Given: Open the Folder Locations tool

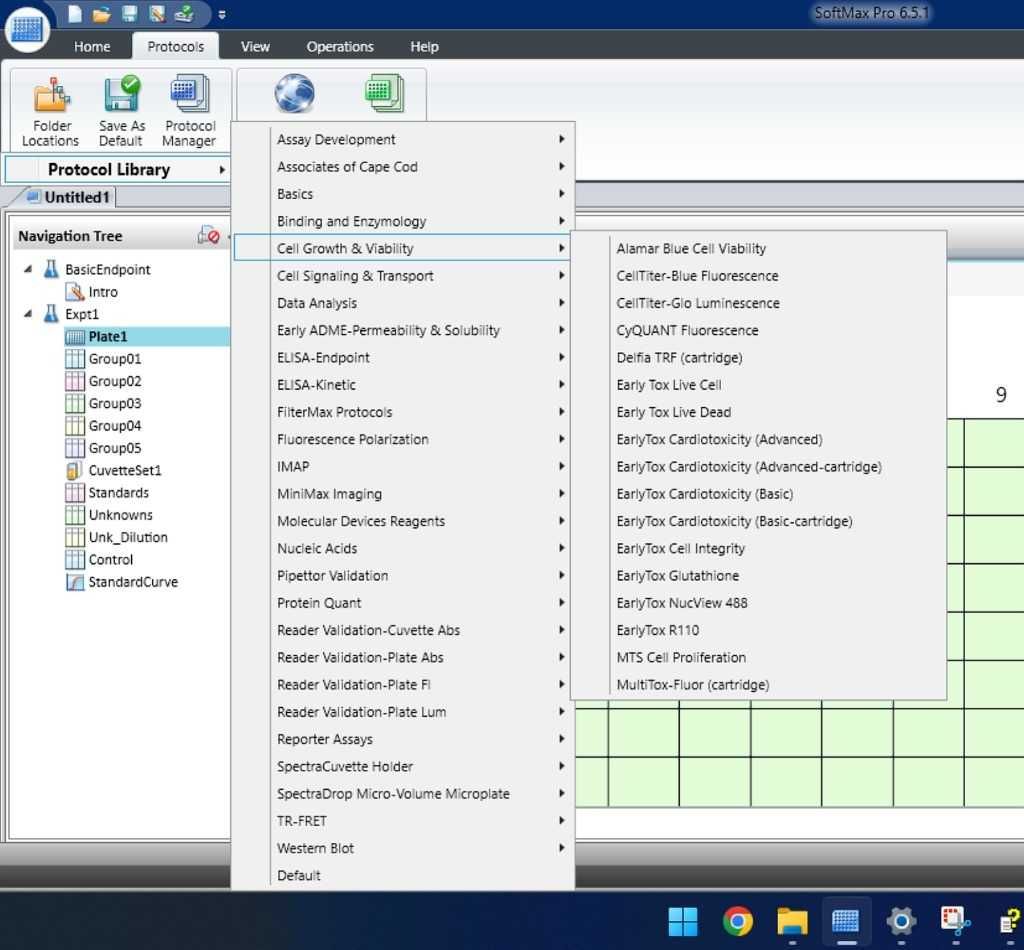Looking at the screenshot, I should tap(51, 110).
